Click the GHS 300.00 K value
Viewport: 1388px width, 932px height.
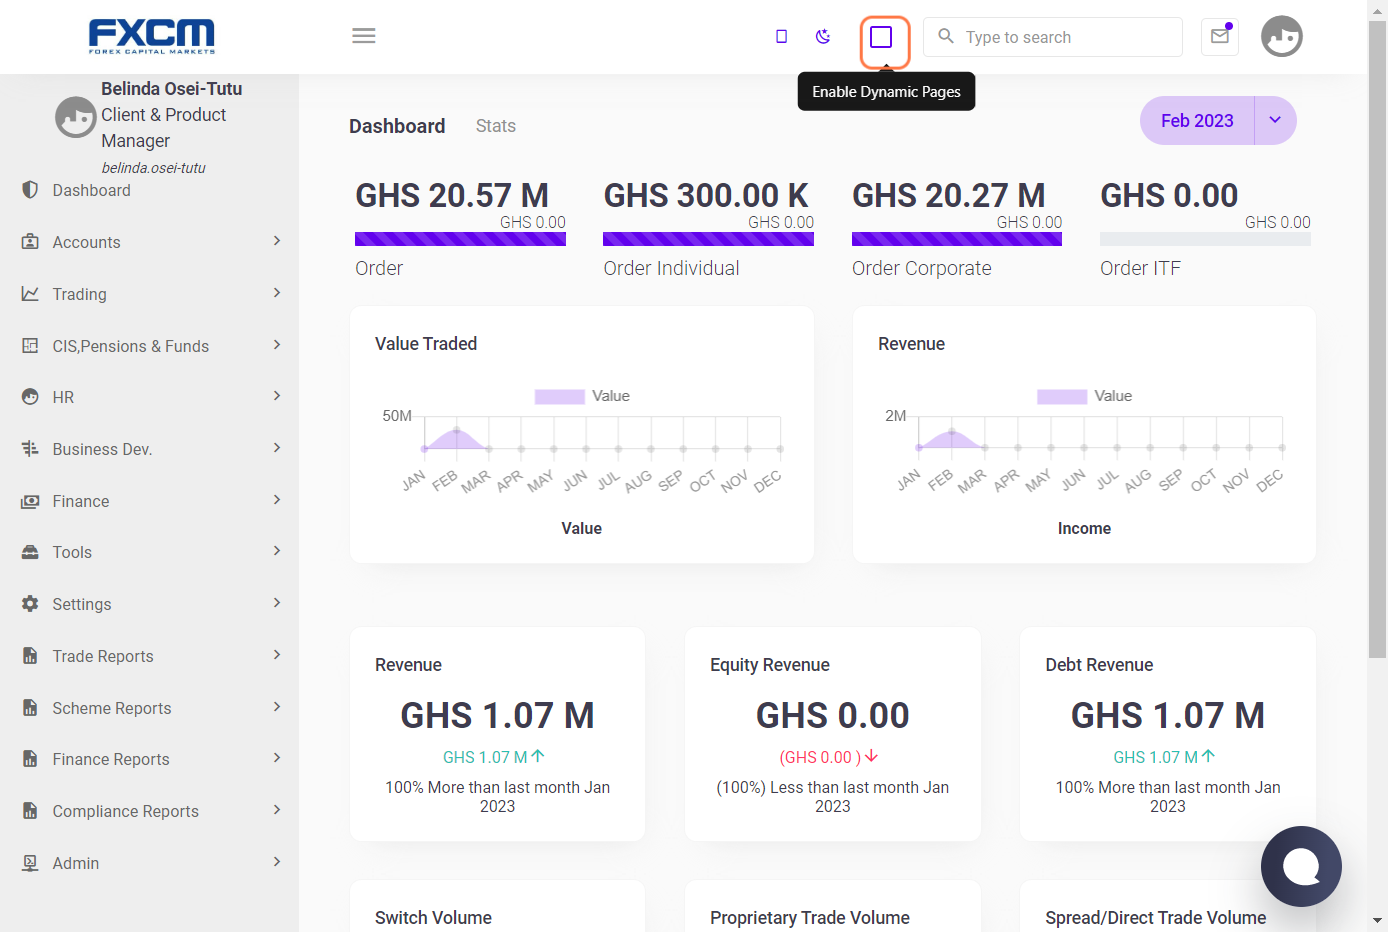click(706, 195)
